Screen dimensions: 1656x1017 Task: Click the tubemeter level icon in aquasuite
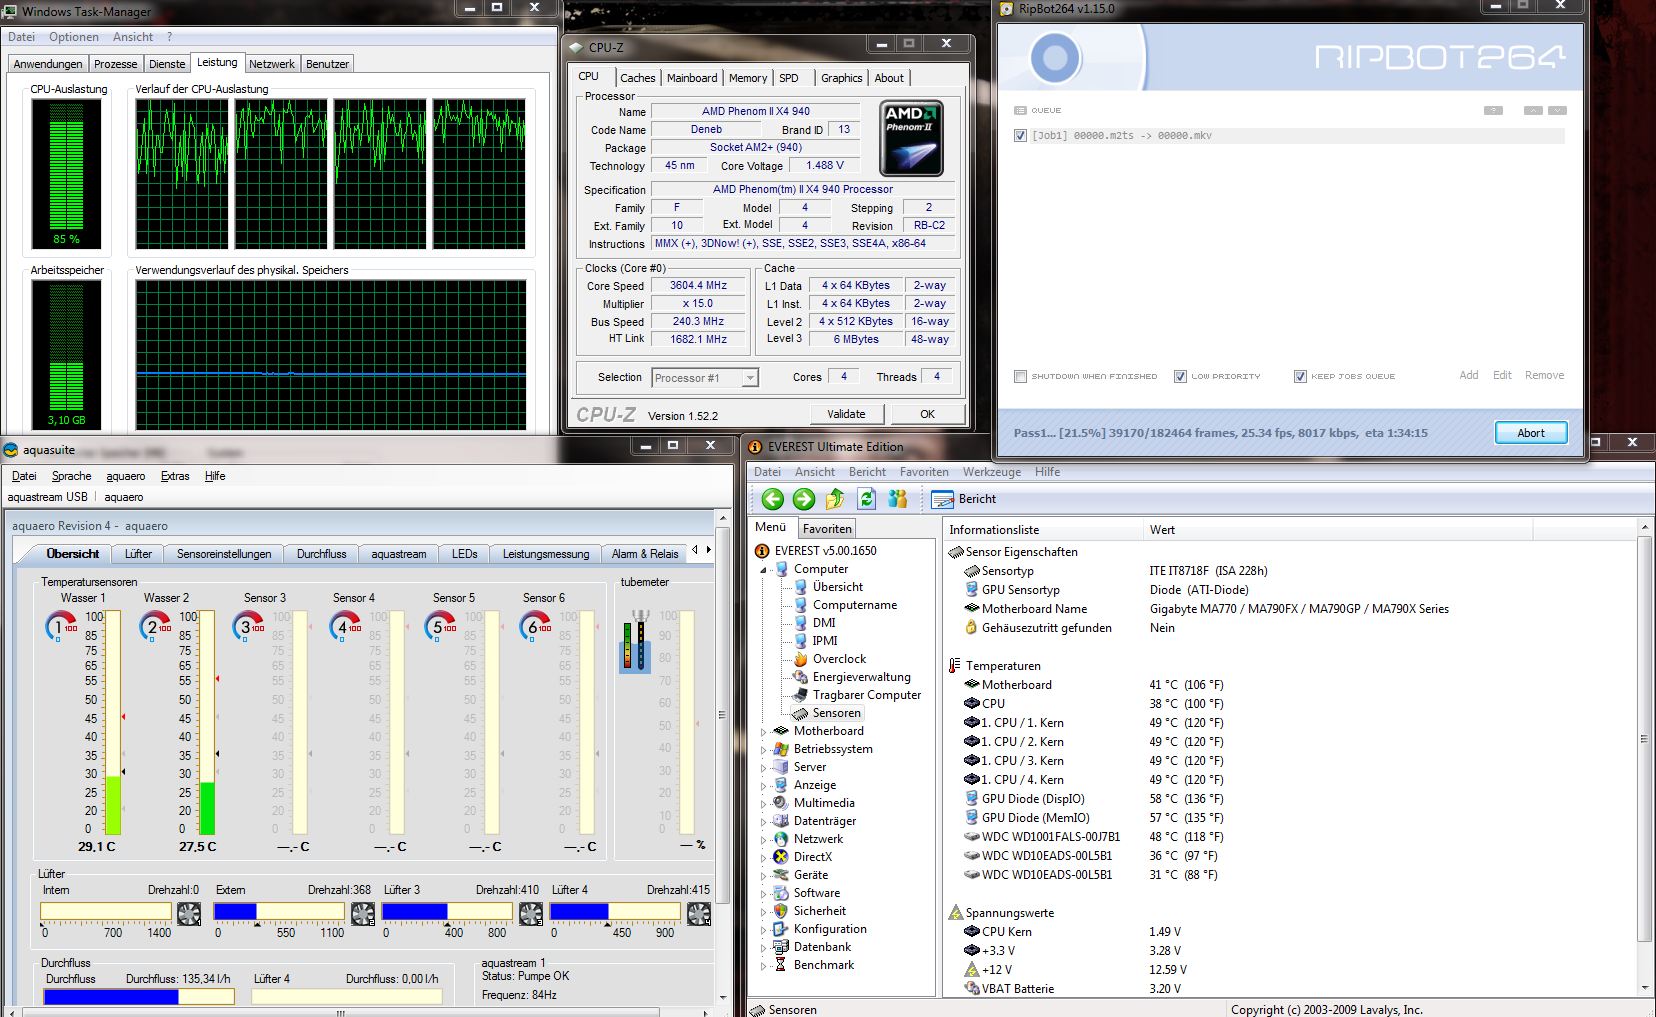pyautogui.click(x=635, y=641)
